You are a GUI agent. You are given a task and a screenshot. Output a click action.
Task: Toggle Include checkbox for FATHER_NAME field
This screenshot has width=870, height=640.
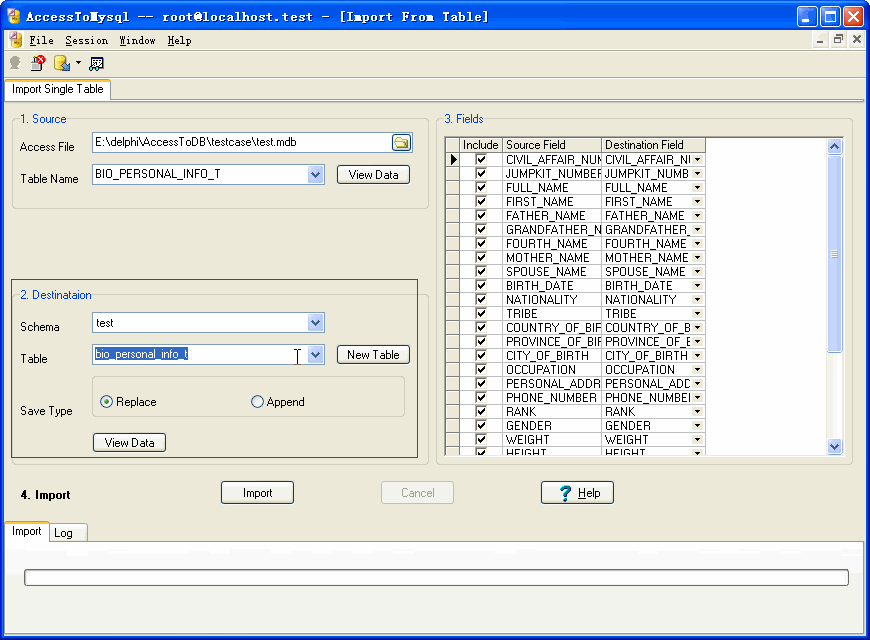point(481,216)
